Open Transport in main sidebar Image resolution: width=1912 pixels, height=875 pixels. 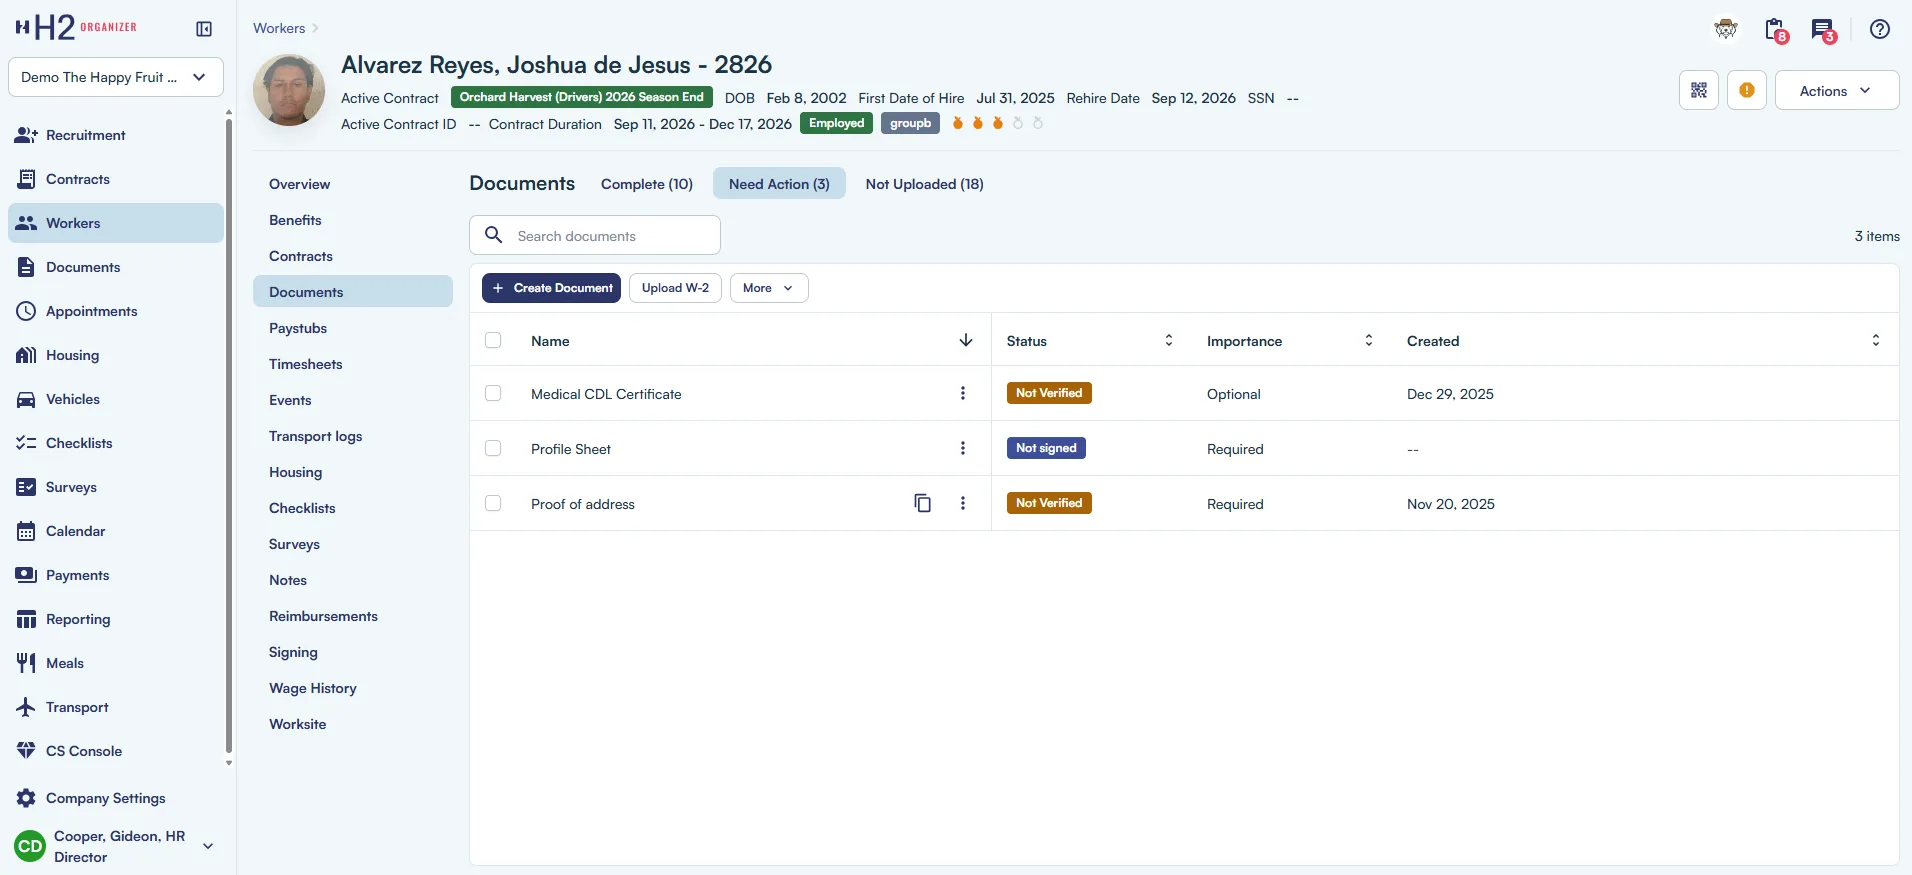point(116,707)
